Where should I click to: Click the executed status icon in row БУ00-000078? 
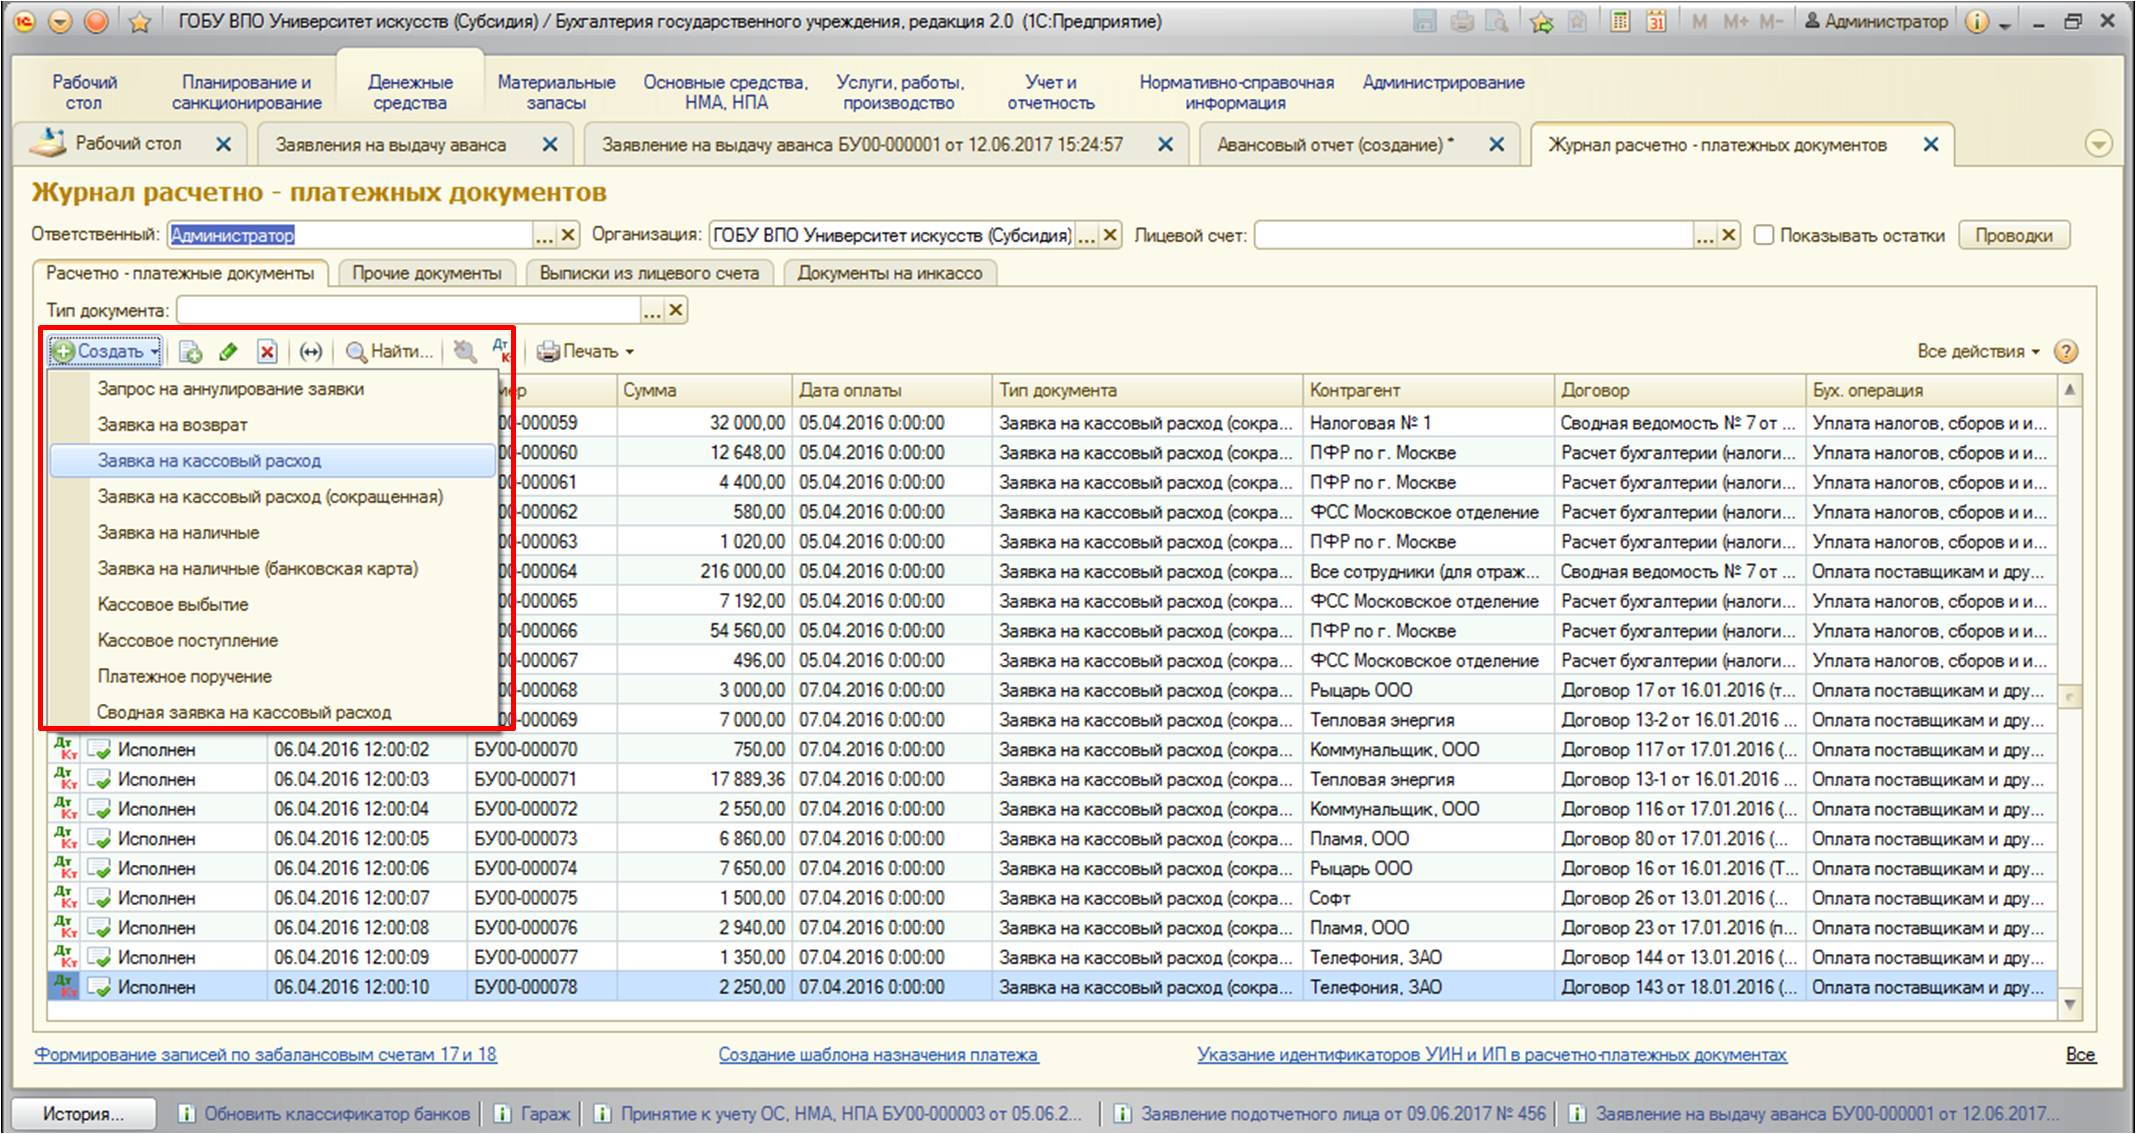click(x=99, y=987)
